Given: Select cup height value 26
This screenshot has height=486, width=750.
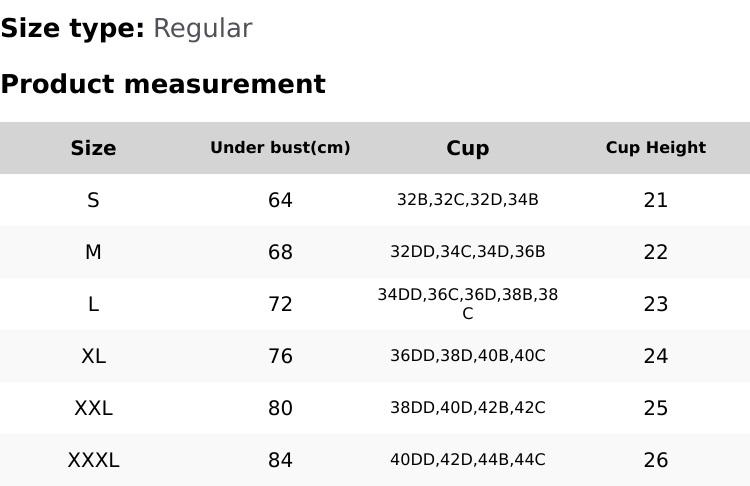Looking at the screenshot, I should (655, 460).
